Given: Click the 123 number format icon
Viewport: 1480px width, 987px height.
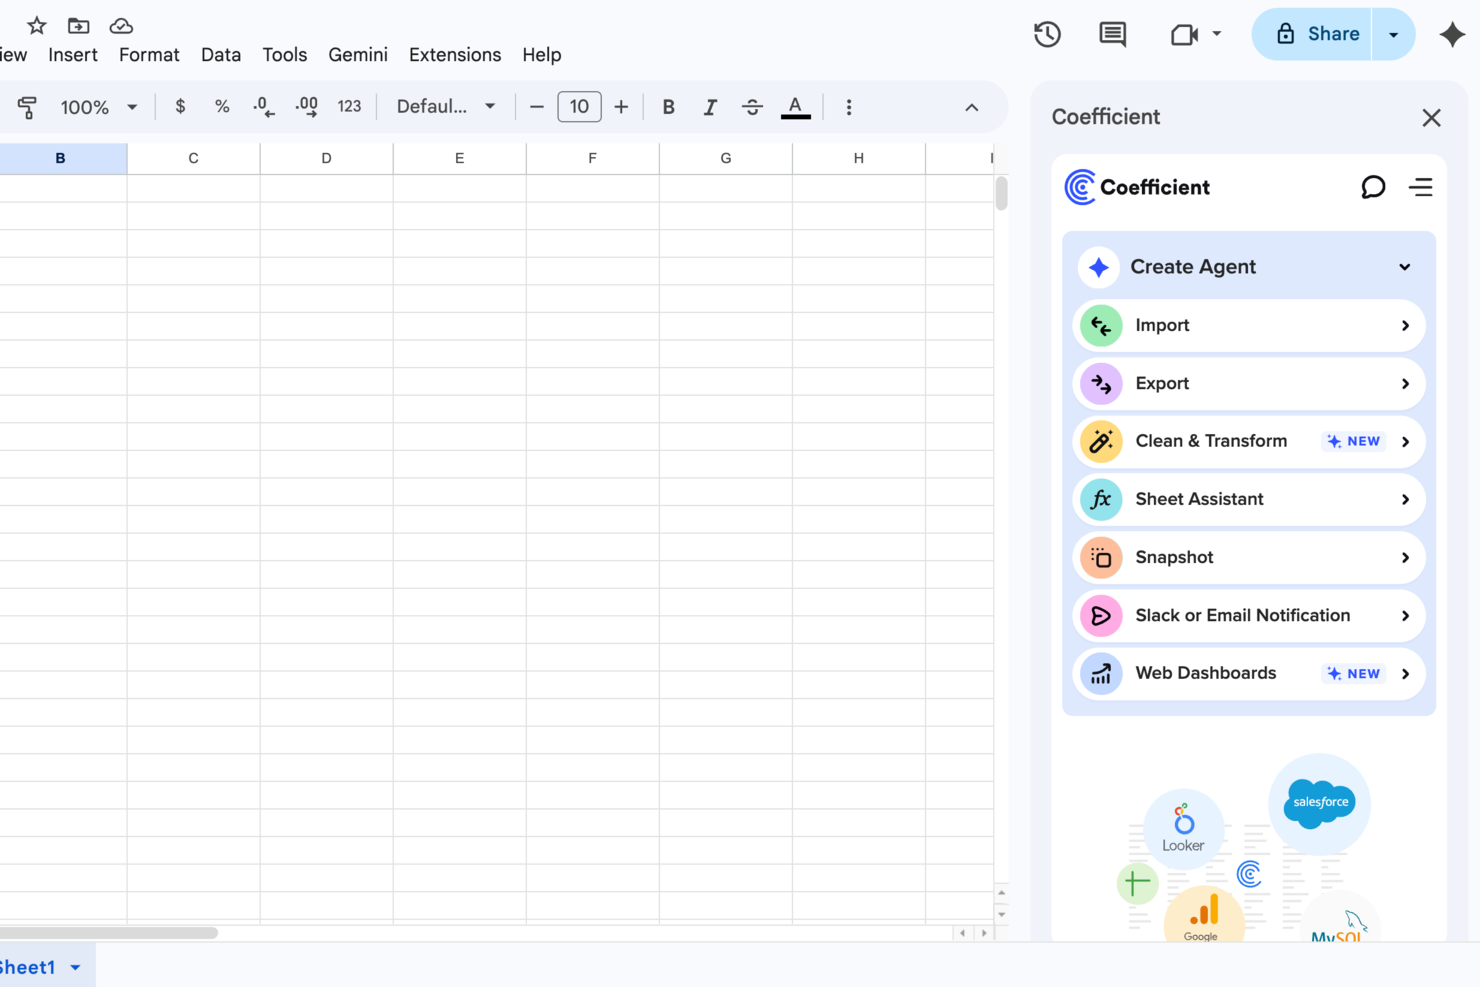Looking at the screenshot, I should (349, 107).
